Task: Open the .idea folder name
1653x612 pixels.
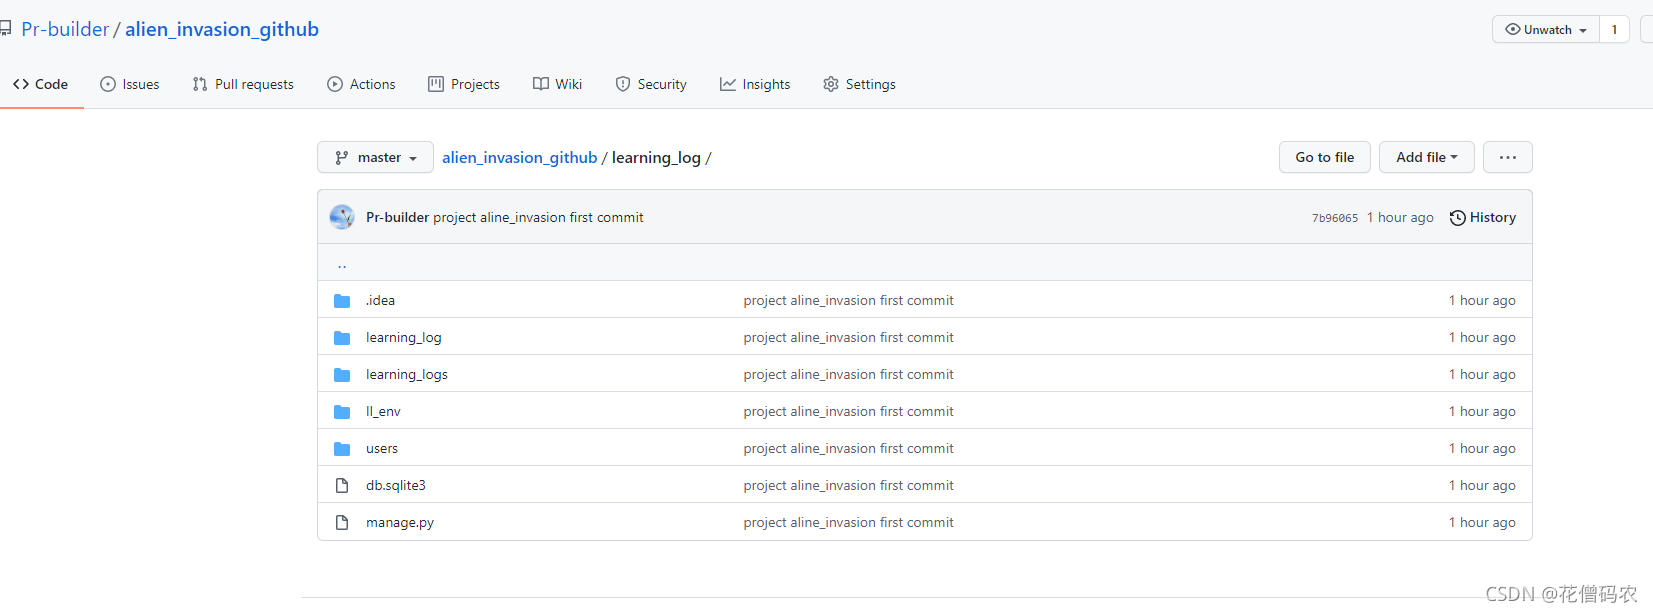Action: (x=380, y=300)
